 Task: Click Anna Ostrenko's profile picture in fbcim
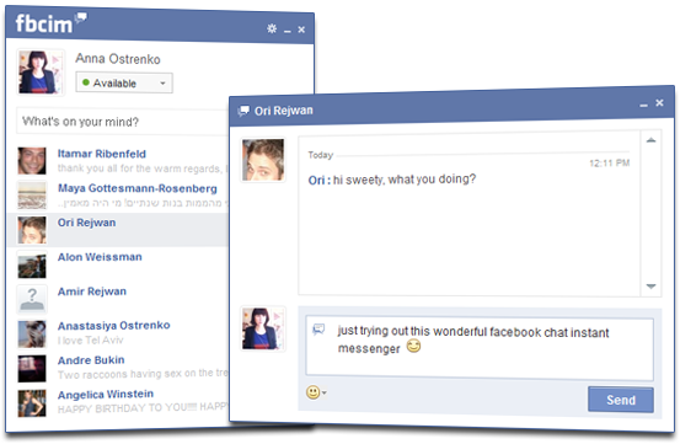pyautogui.click(x=40, y=72)
